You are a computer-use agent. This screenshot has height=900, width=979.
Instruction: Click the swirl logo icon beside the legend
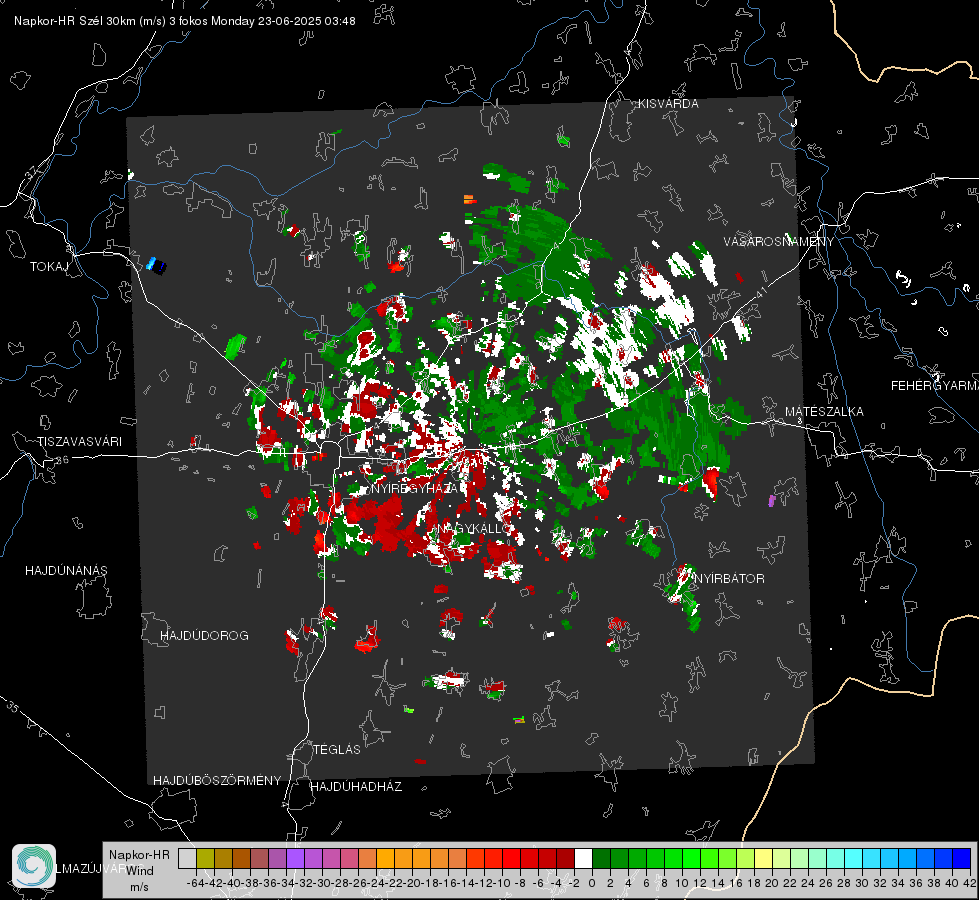coord(34,866)
